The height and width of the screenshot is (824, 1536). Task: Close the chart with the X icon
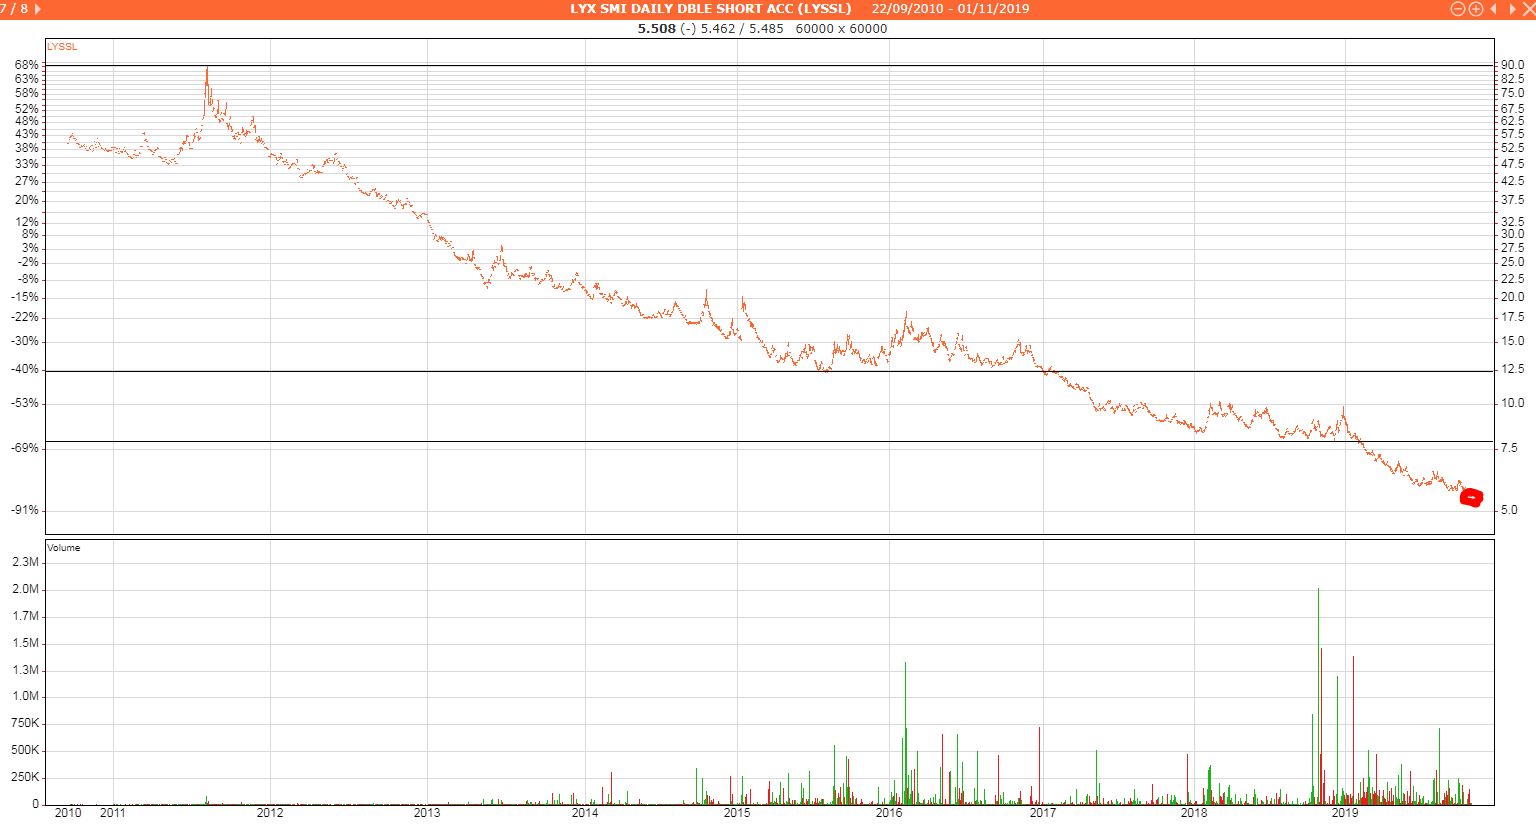point(1528,9)
